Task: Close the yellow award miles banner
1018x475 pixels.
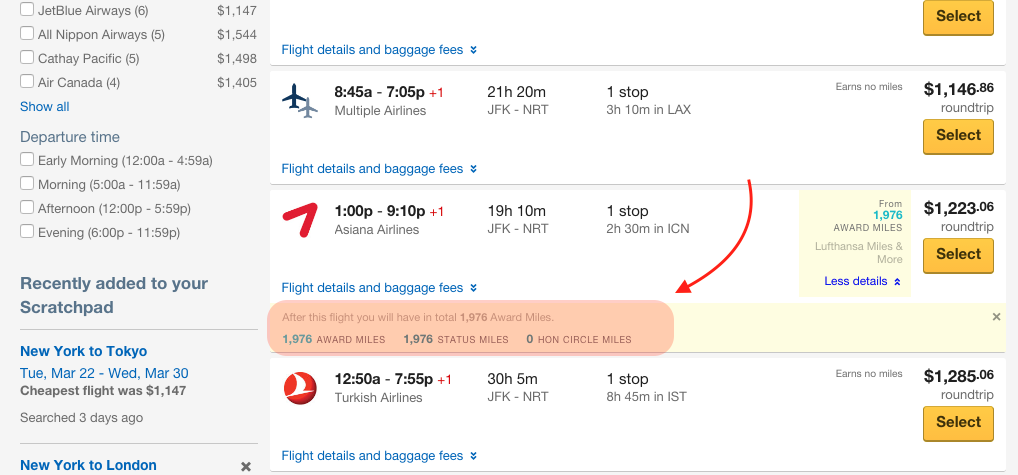Action: (997, 317)
